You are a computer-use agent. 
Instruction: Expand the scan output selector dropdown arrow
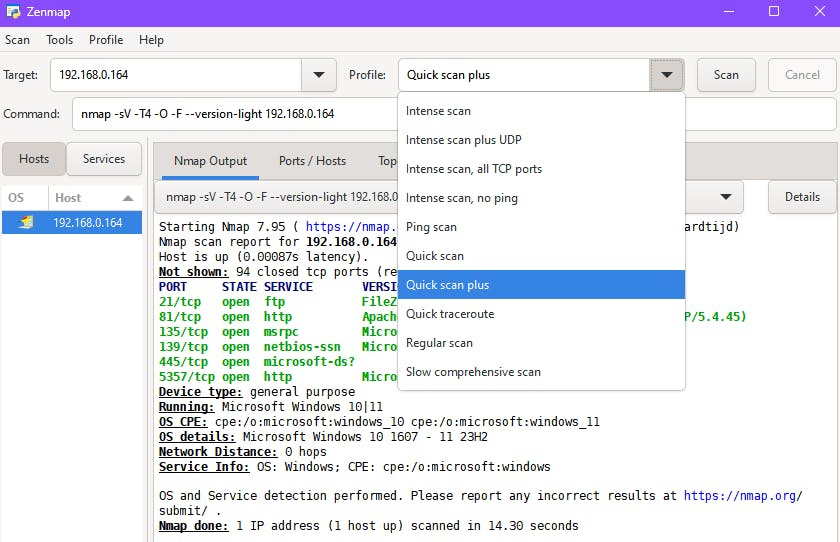[x=726, y=197]
